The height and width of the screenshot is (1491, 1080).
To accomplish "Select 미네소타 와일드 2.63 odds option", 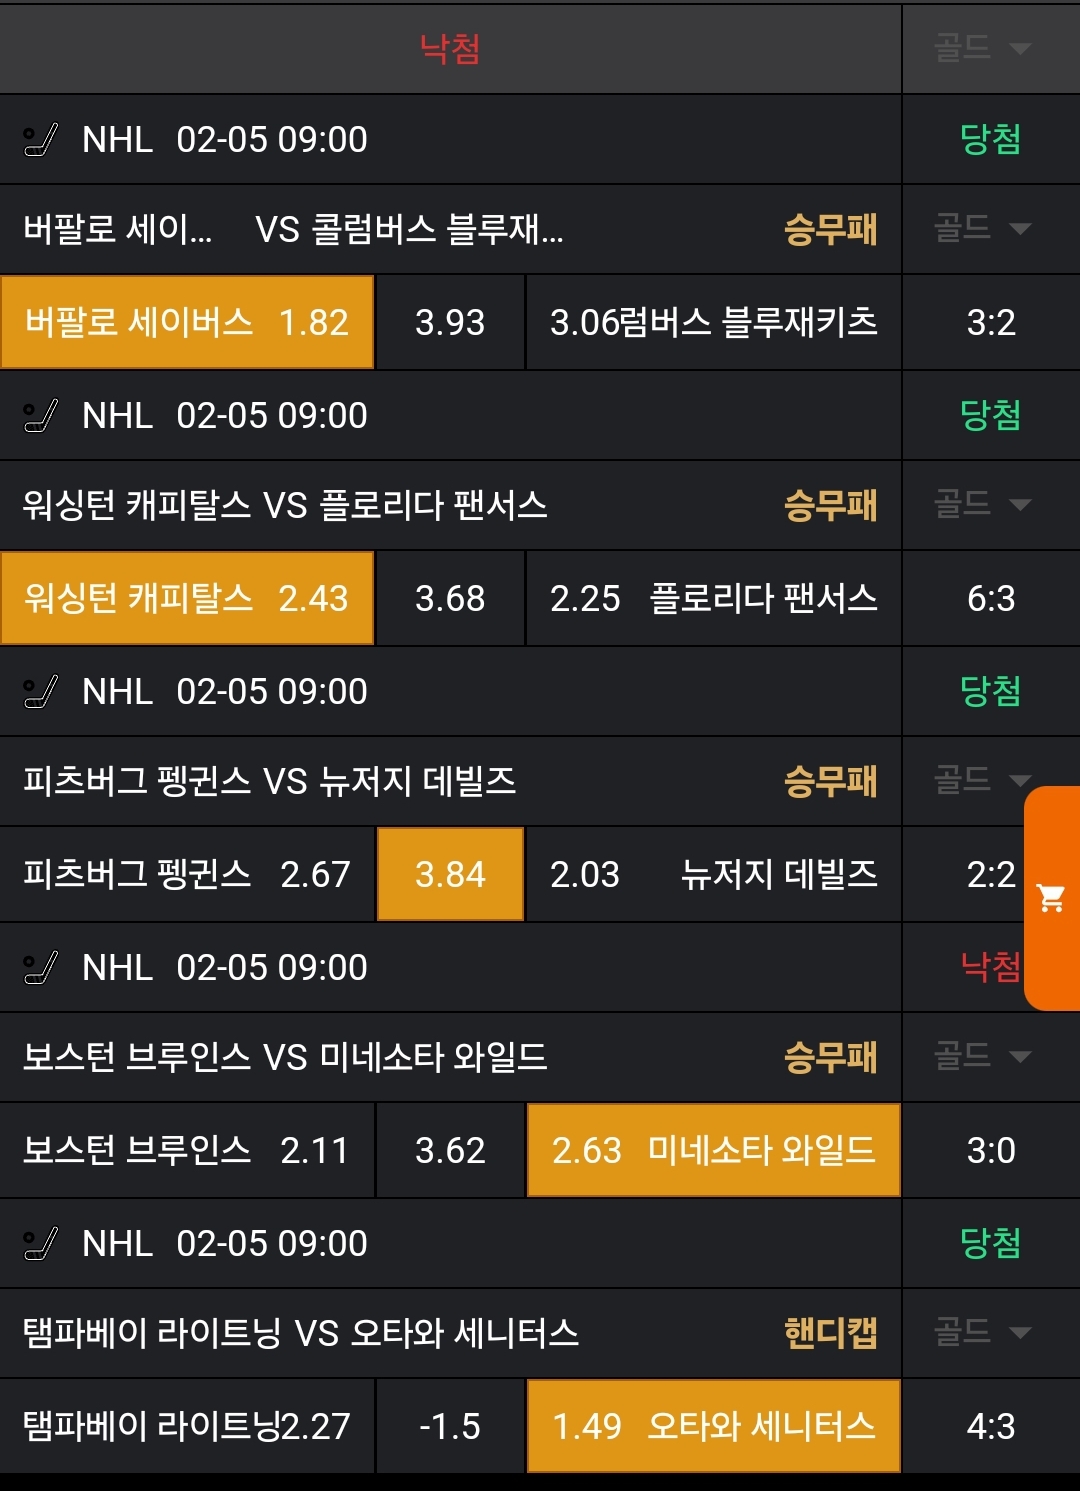I will click(713, 1151).
